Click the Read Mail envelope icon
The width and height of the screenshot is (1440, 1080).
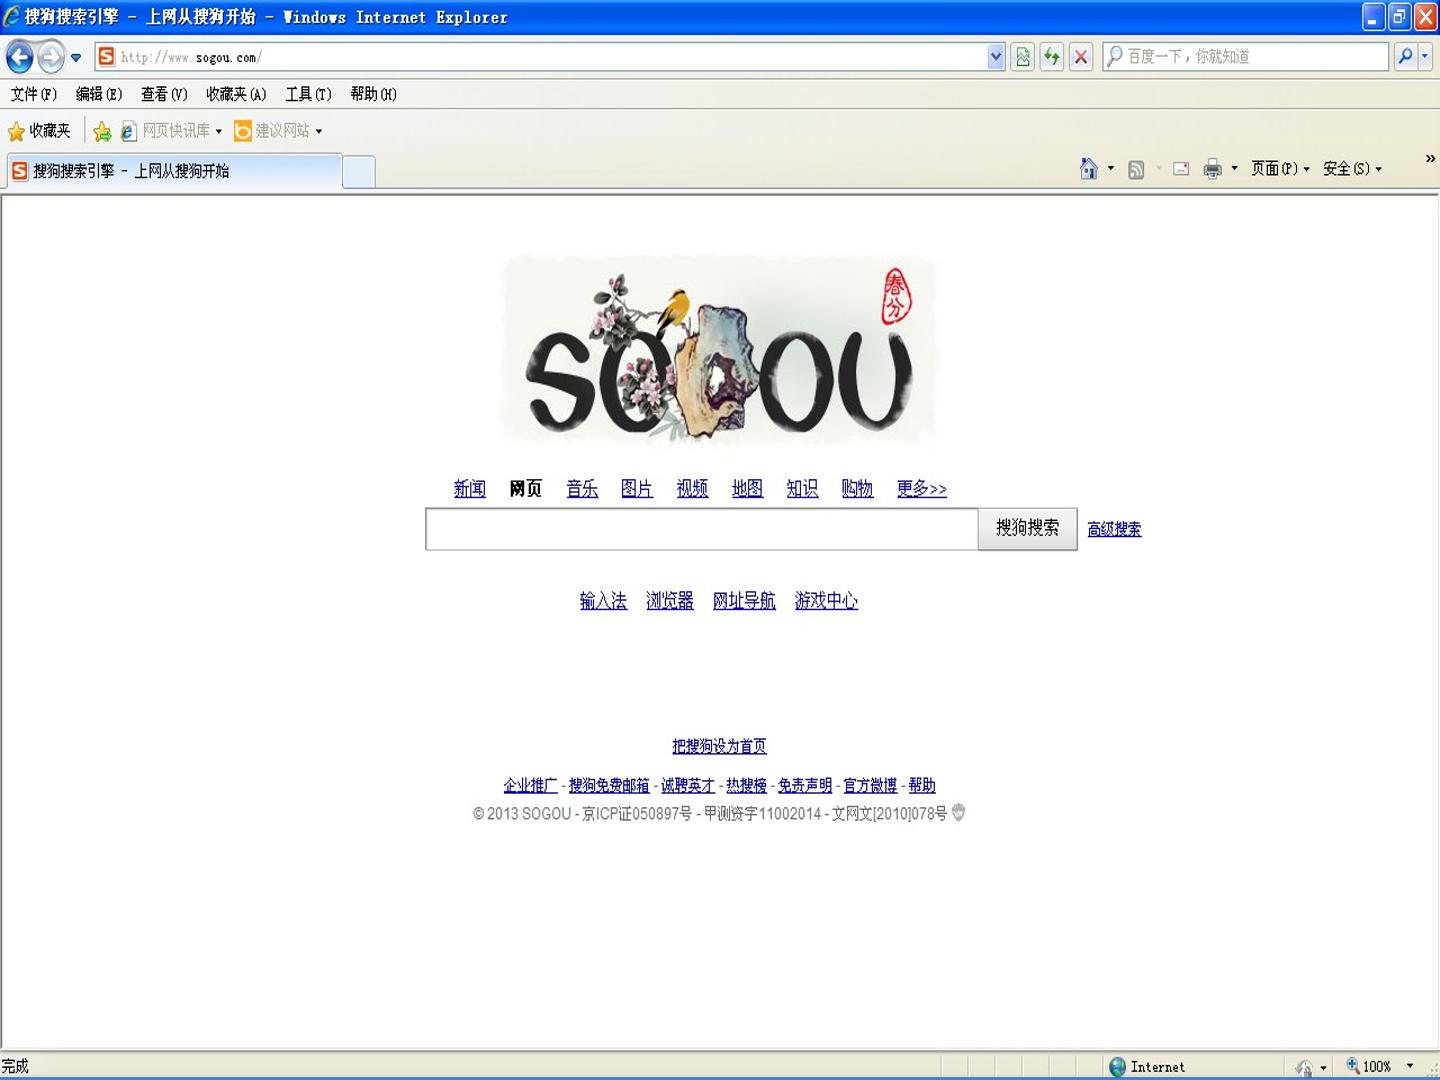(1181, 169)
